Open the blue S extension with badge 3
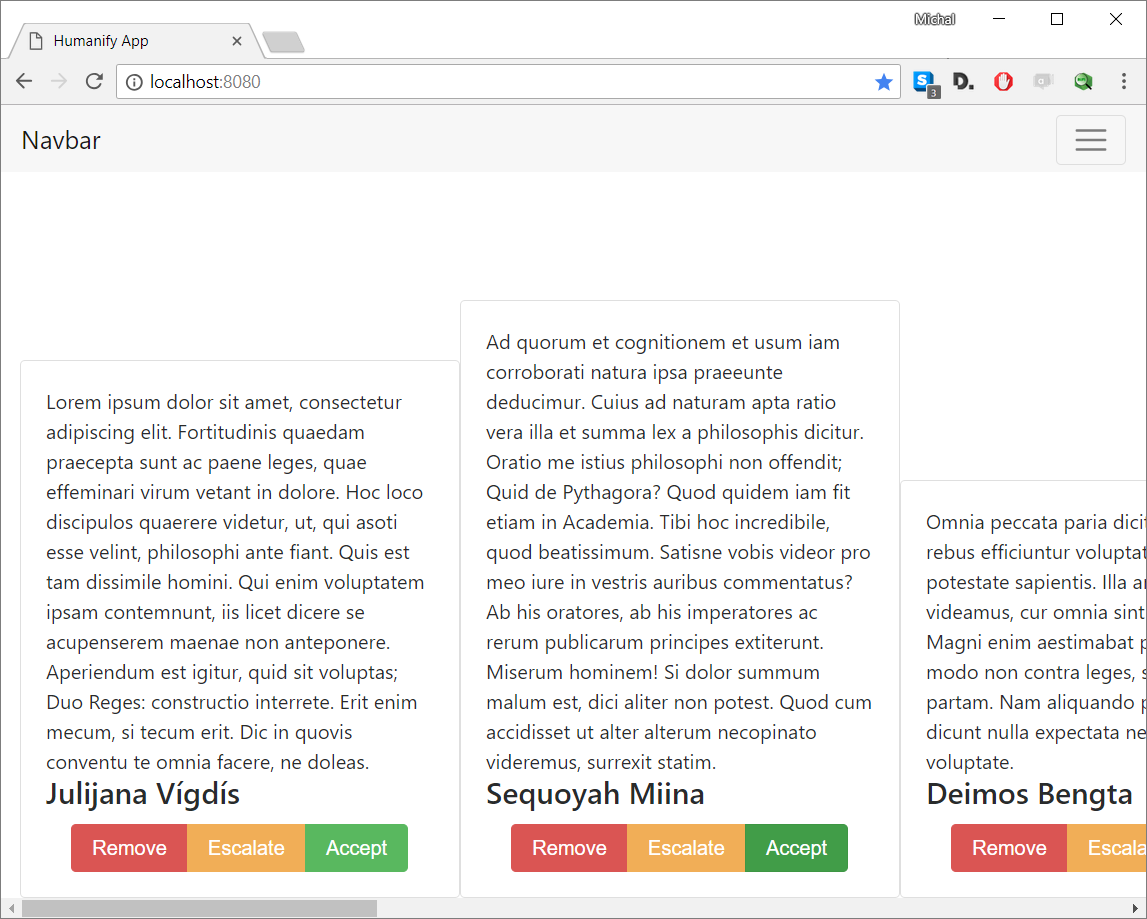 [x=925, y=83]
